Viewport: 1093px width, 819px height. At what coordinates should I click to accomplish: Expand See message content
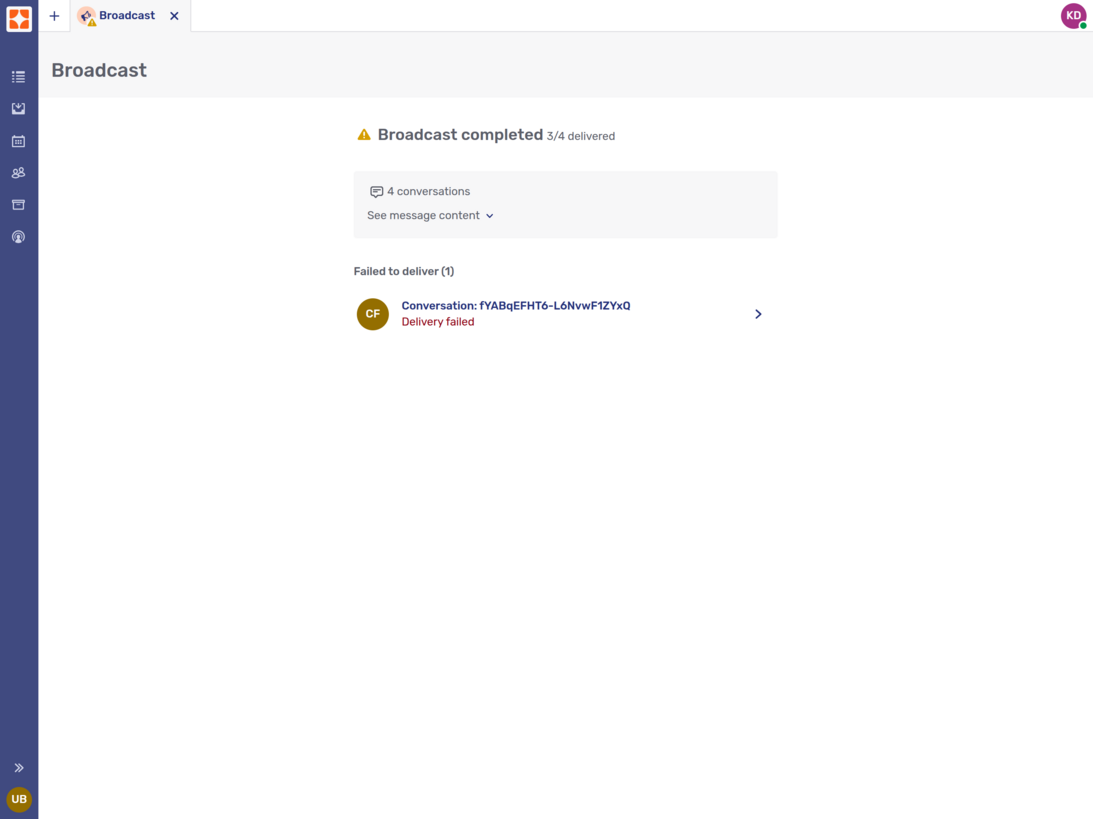430,215
